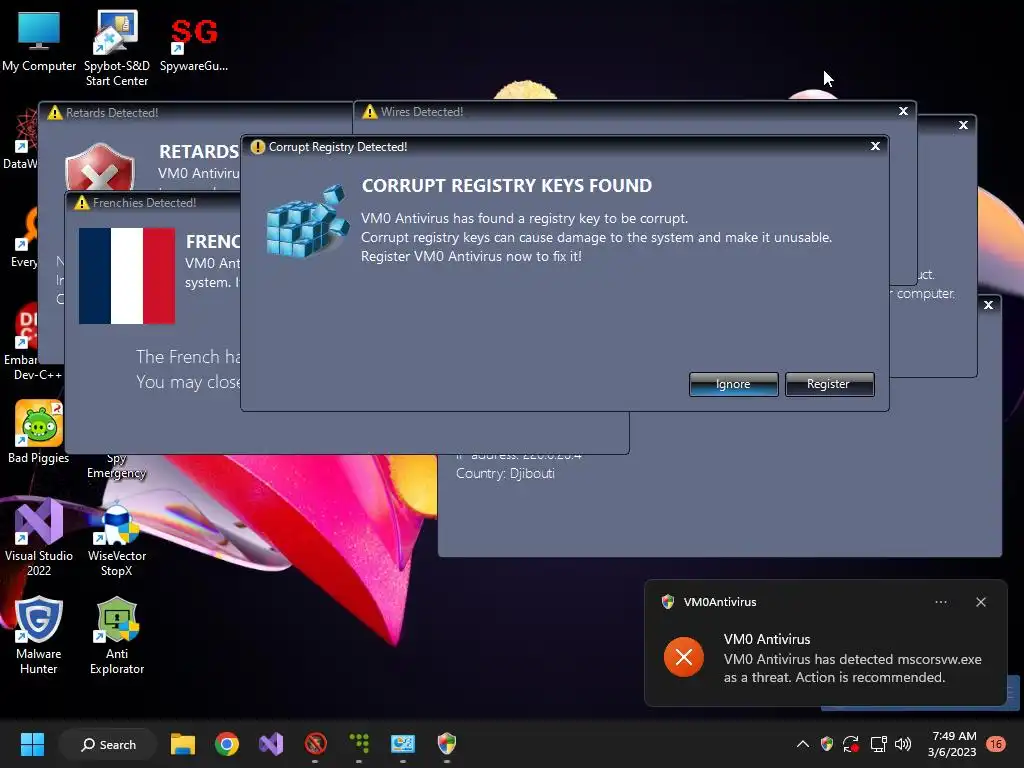Image resolution: width=1024 pixels, height=768 pixels.
Task: Click the red error icon in notification
Action: click(684, 657)
